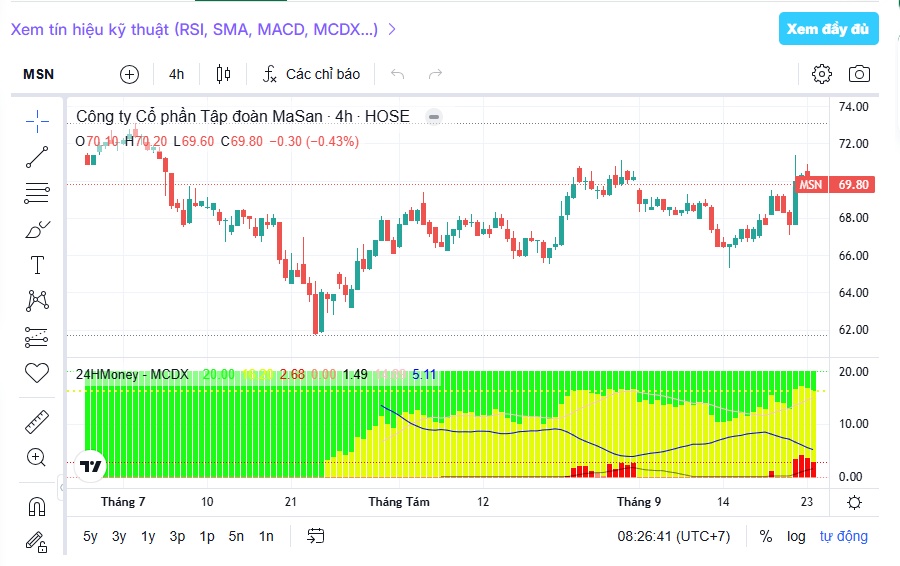Viewport: 900px width, 566px height.
Task: Click the 74.00 price scale label
Action: 854,107
